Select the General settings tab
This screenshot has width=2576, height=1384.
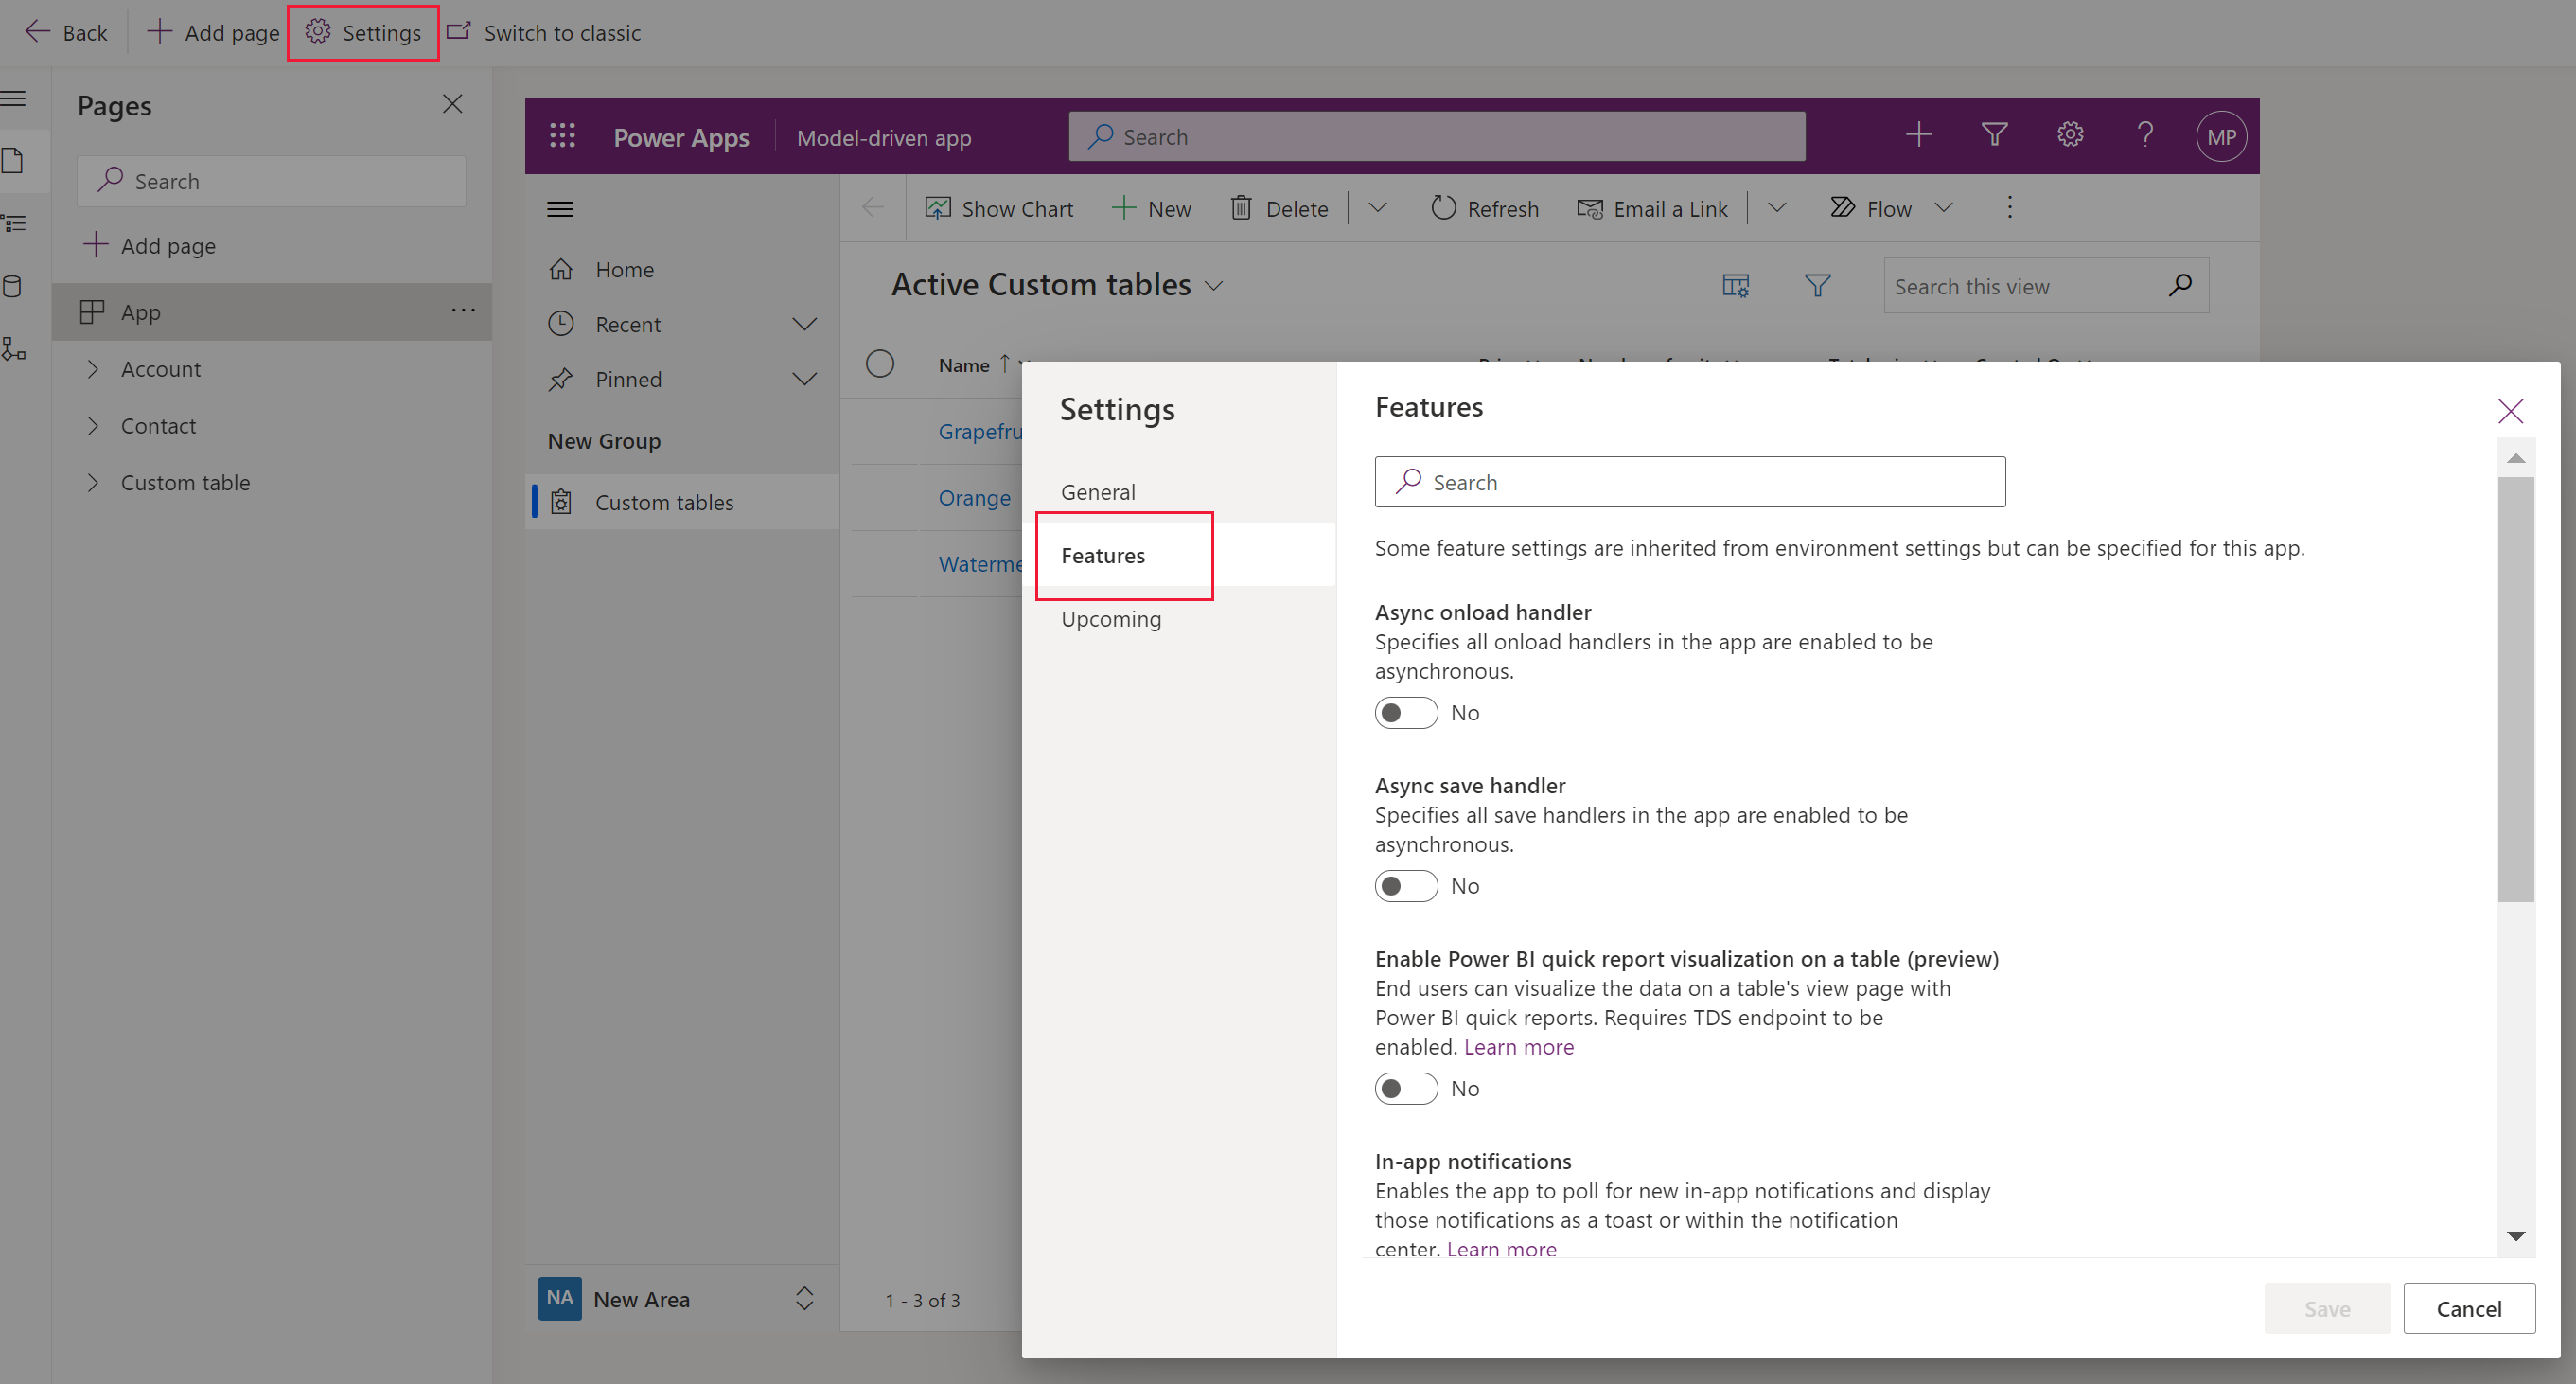click(x=1097, y=491)
